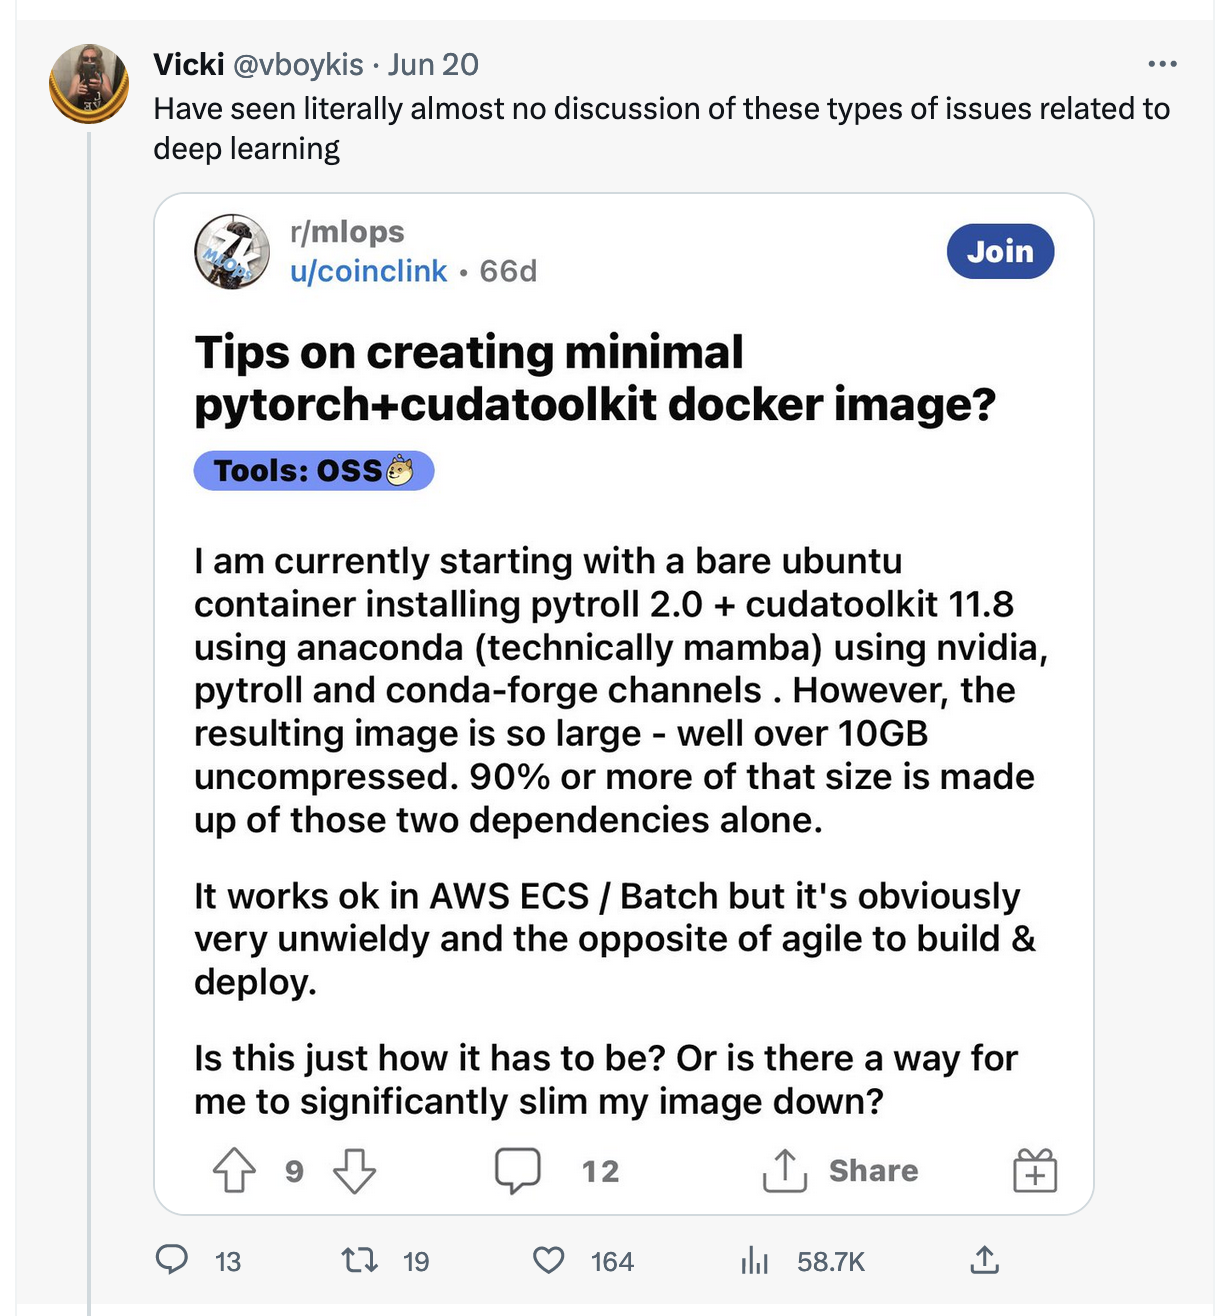Like the tweet with heart icon
Screen dimensions: 1230x1316
pyautogui.click(x=548, y=1260)
